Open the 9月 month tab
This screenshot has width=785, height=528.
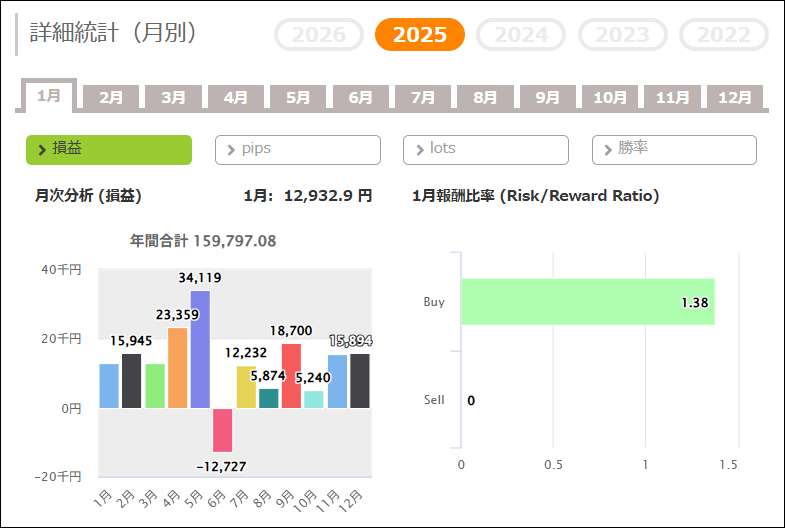click(x=548, y=98)
